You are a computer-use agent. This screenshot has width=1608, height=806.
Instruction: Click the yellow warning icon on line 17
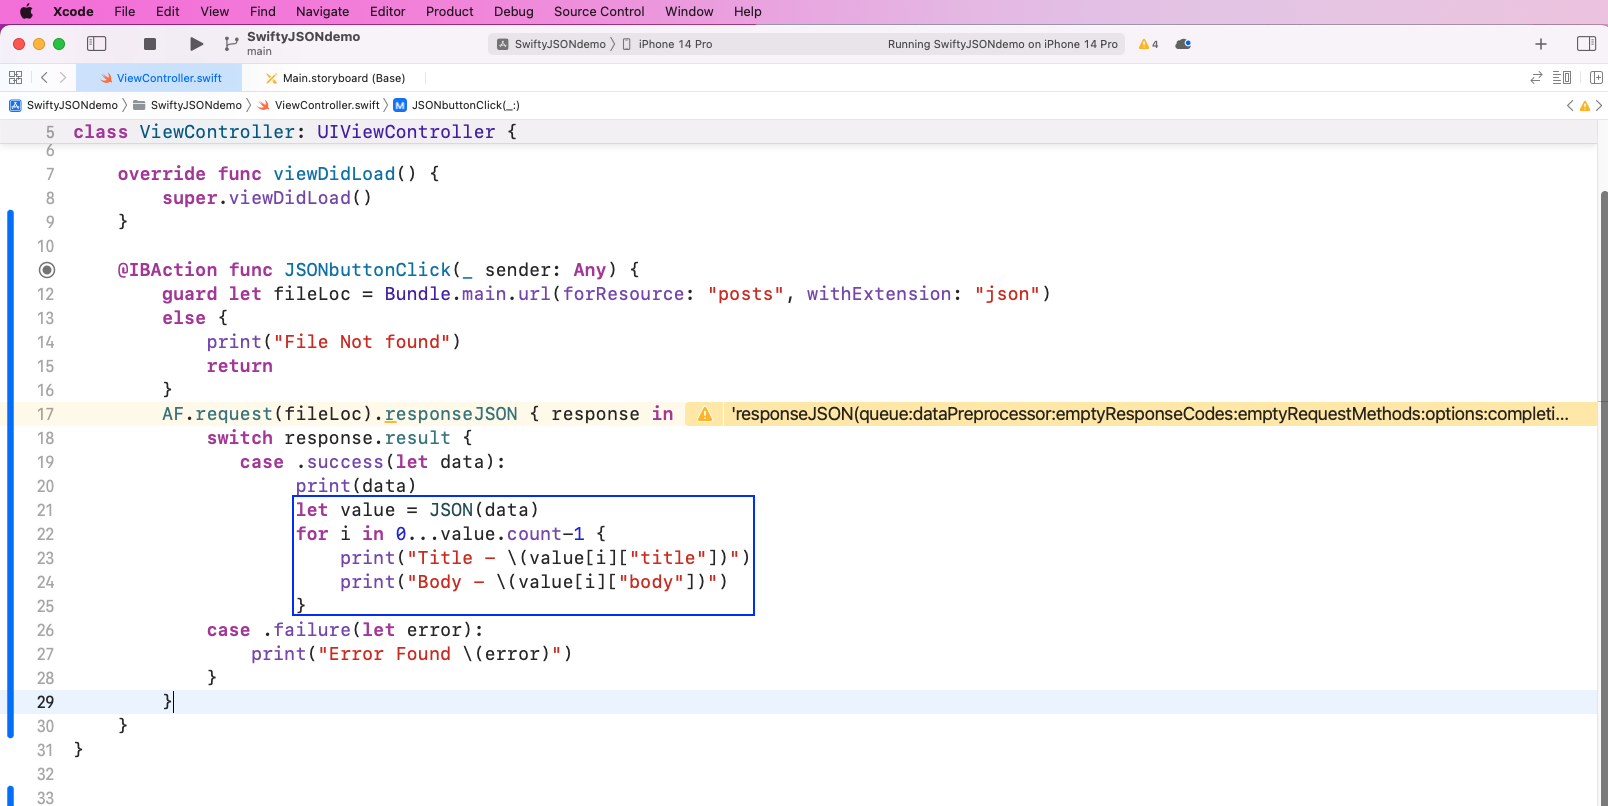click(705, 414)
